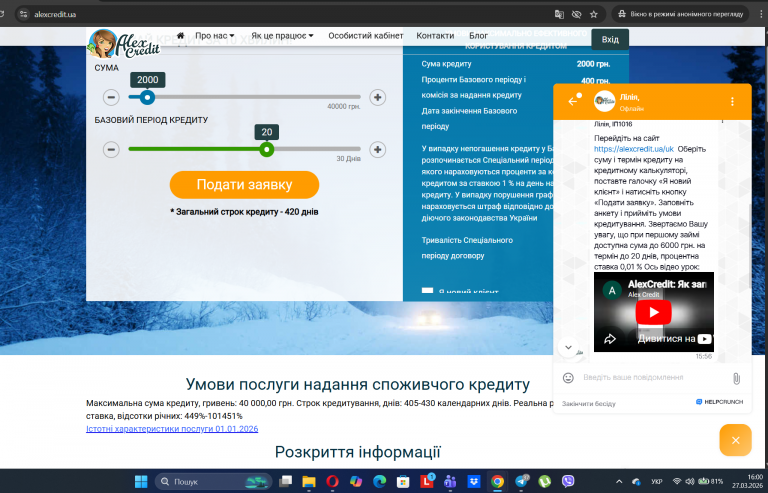Click "Дивитися на YouTube" on the video
Screen dimensions: 768x493
675,338
